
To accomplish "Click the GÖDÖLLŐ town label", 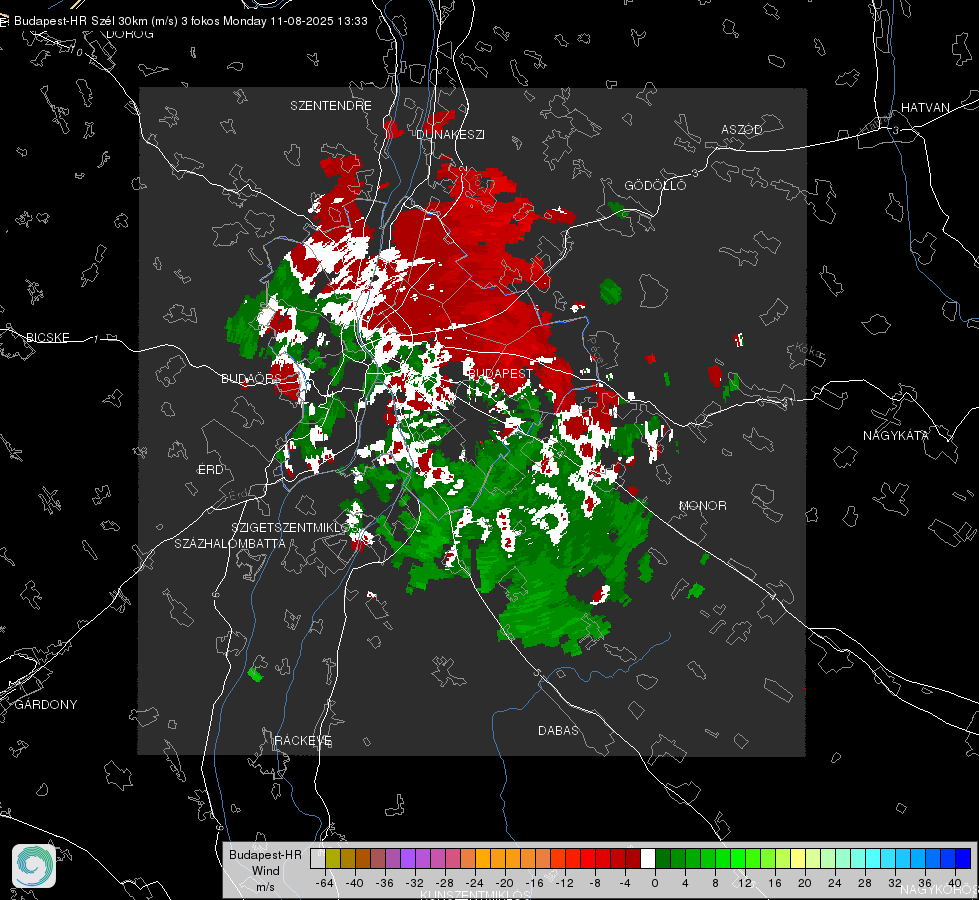I will point(655,185).
